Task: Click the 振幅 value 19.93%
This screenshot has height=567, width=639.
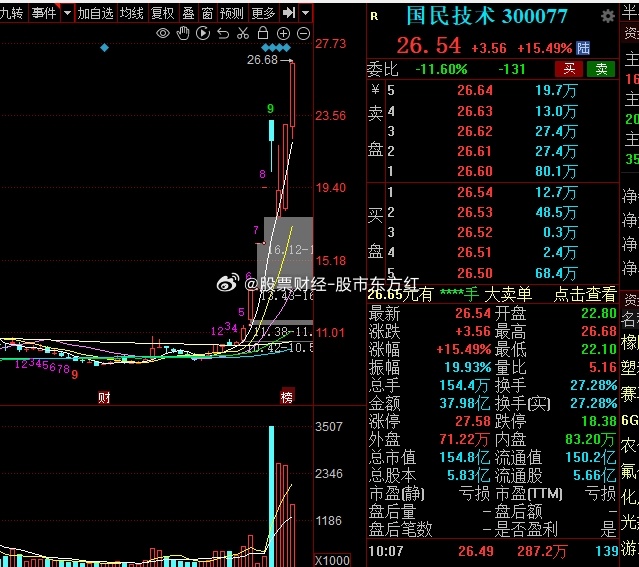Action: click(467, 367)
